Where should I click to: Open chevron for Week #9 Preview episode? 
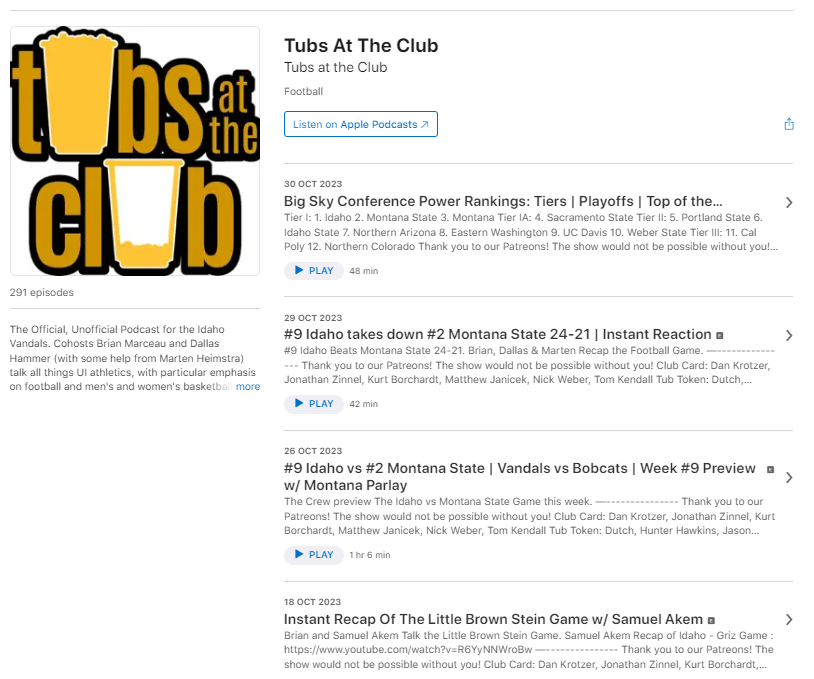tap(789, 477)
